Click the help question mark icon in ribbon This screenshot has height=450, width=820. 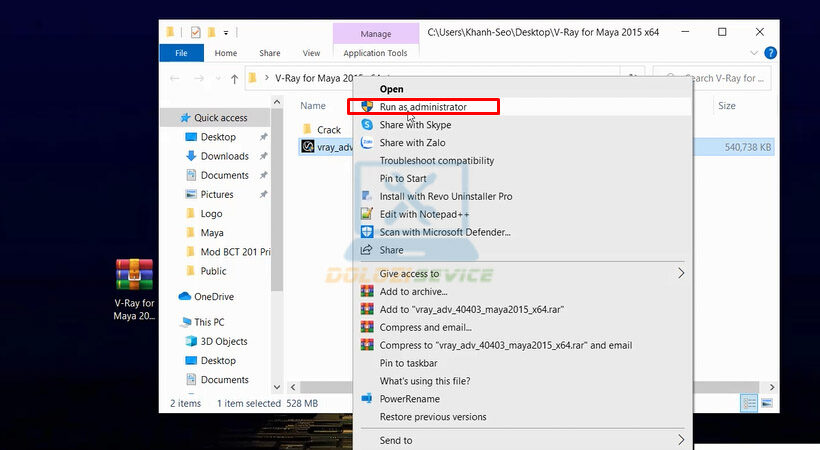[770, 53]
